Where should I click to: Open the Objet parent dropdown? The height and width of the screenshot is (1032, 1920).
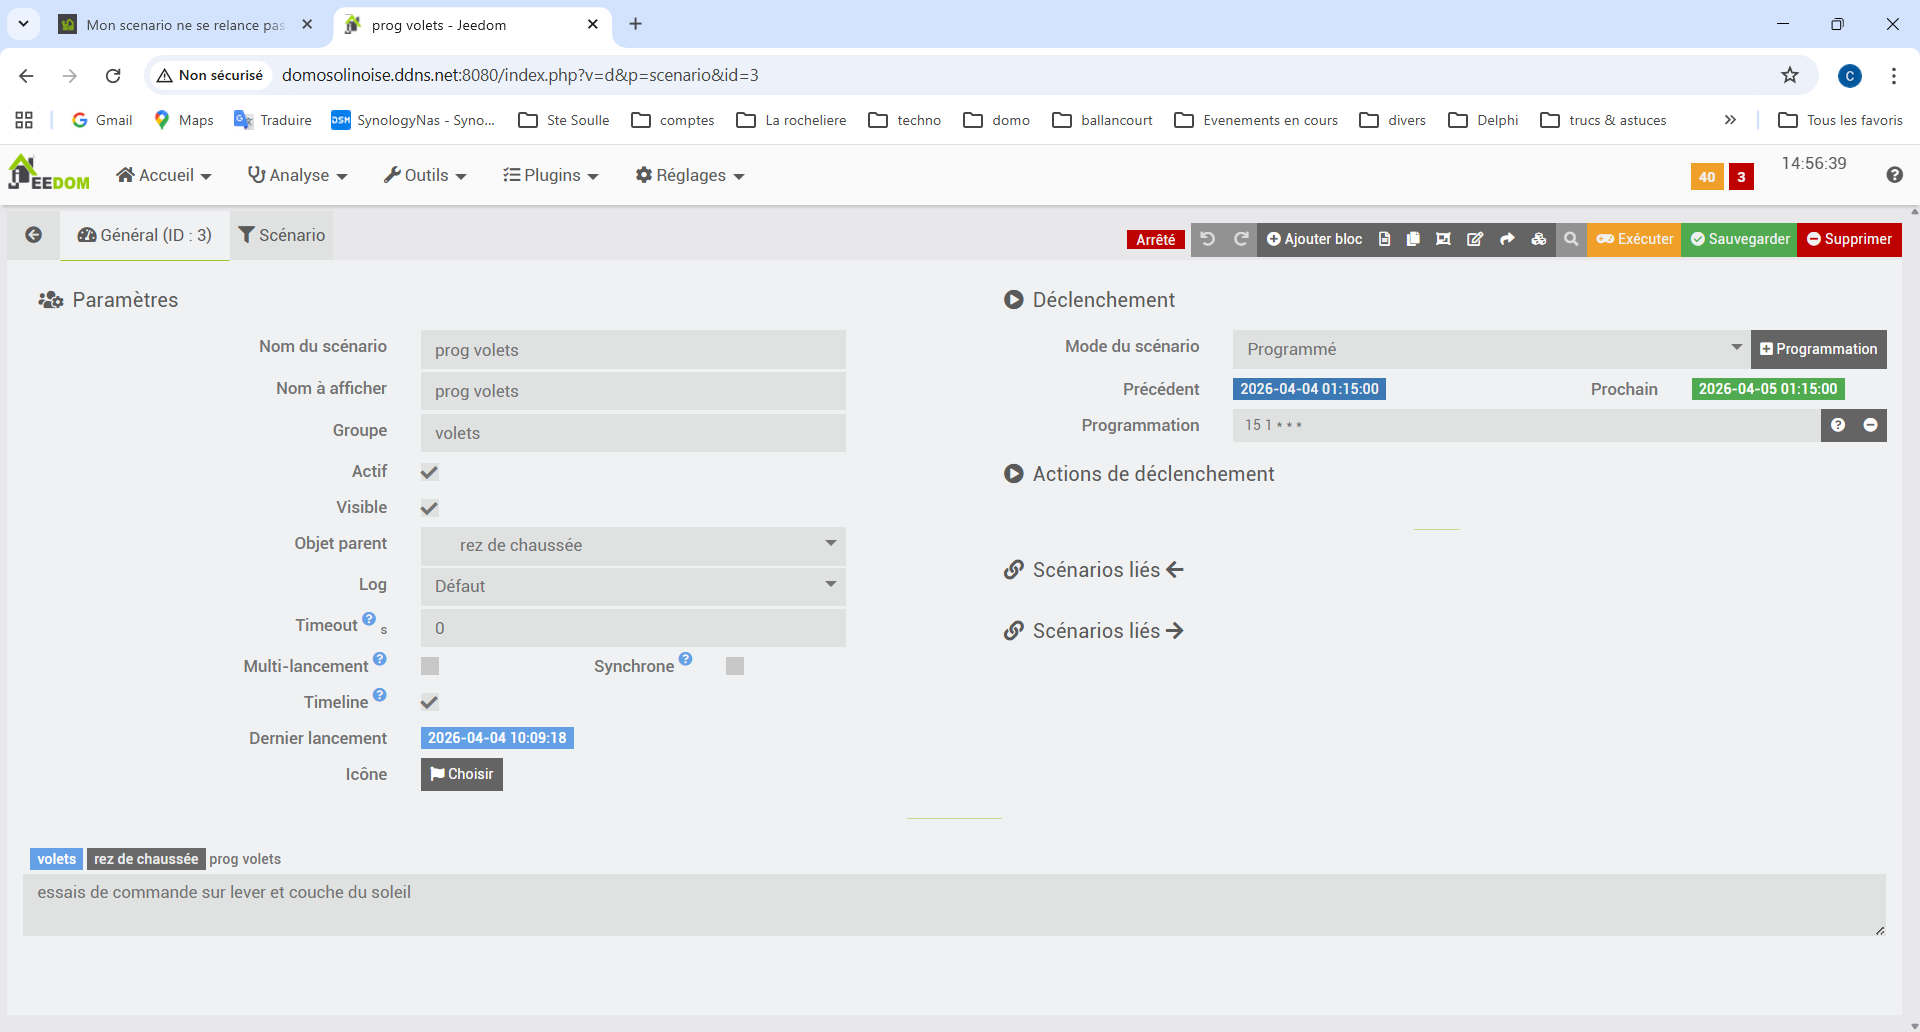click(x=633, y=545)
